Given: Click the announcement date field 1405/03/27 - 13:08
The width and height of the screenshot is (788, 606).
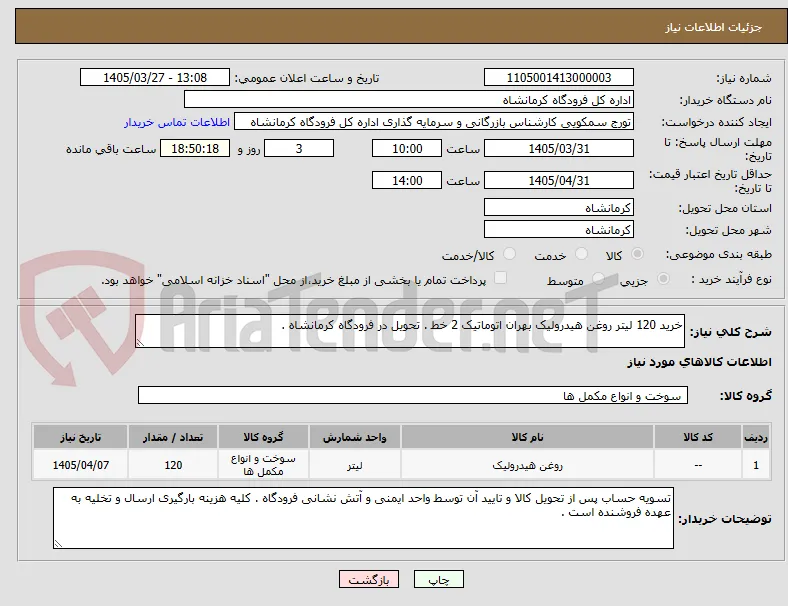Looking at the screenshot, I should pyautogui.click(x=155, y=77).
